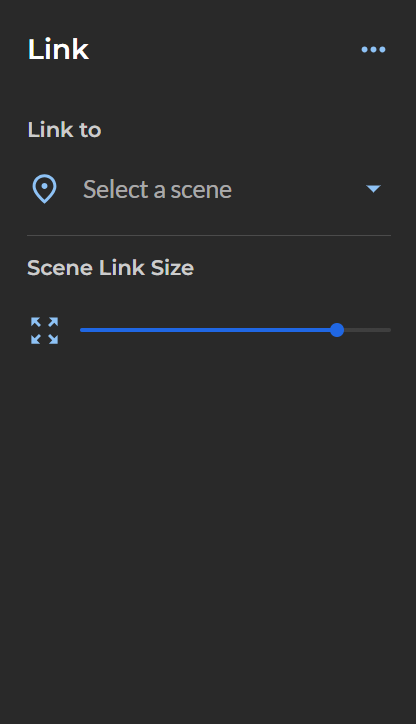Click the location pin icon beside scene selector
The width and height of the screenshot is (416, 724).
tap(44, 189)
